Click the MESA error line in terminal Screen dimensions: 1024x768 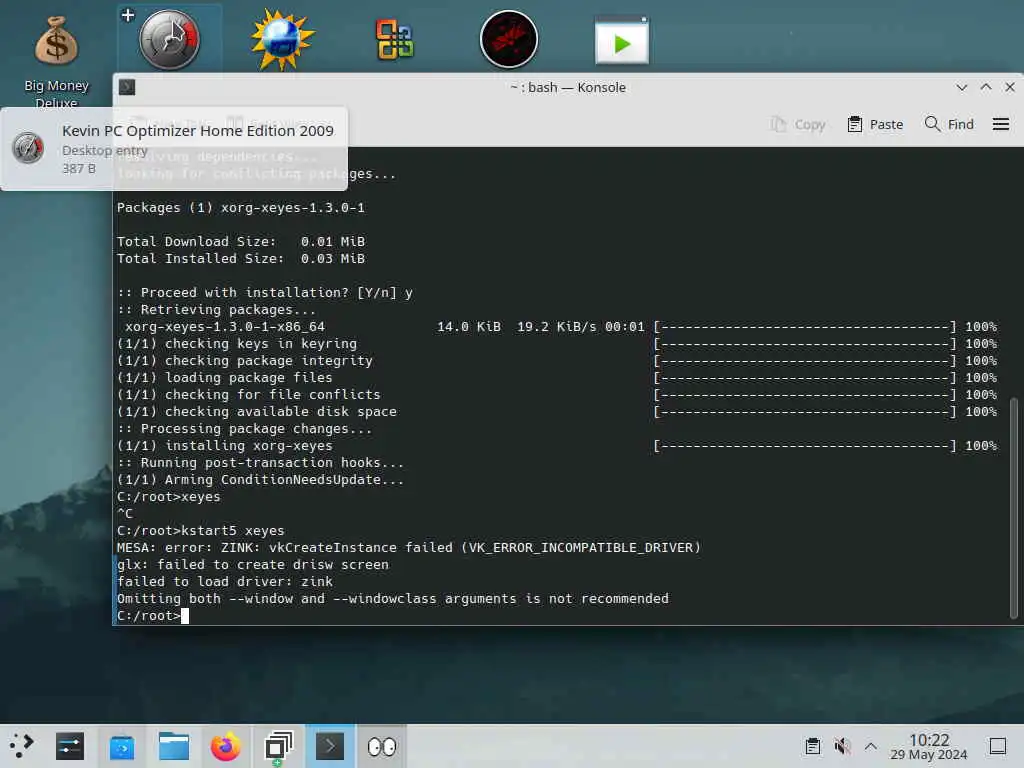point(409,547)
